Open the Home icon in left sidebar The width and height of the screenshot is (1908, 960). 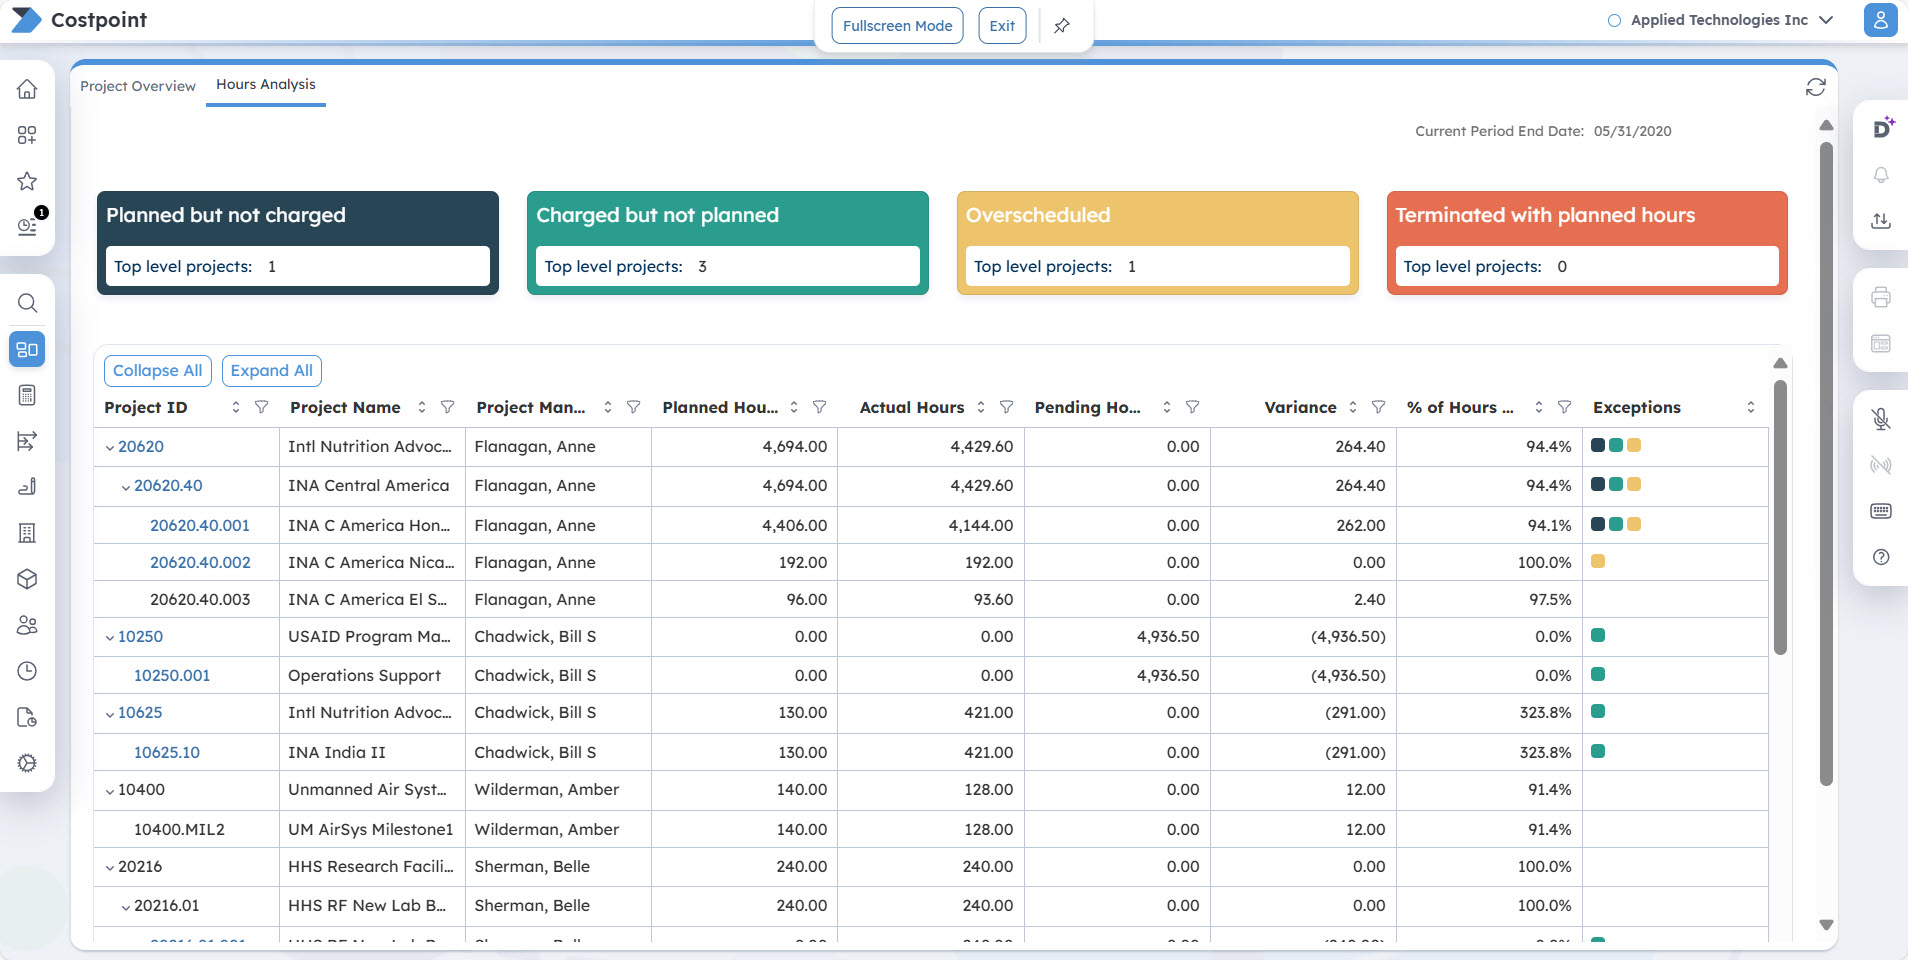(27, 89)
